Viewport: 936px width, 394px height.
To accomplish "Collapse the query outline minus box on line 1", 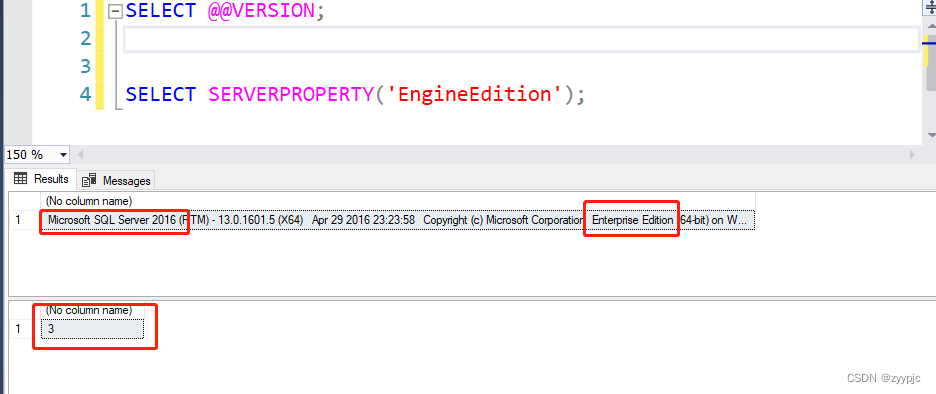I will click(116, 11).
